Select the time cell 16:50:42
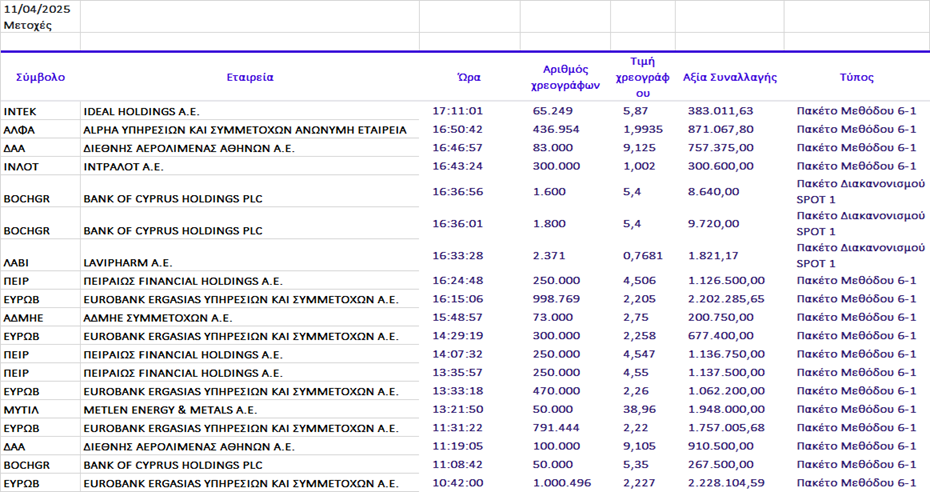 coord(457,129)
